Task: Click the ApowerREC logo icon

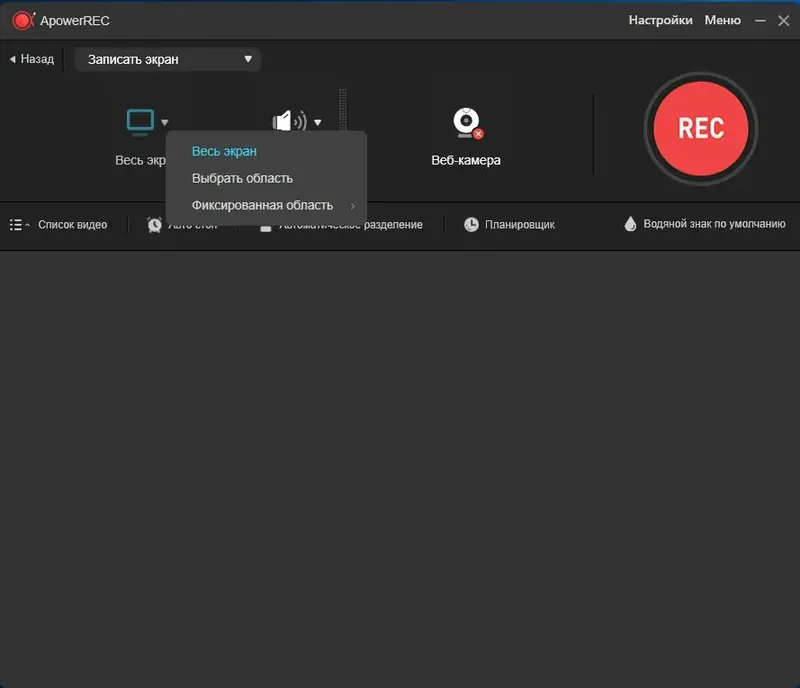Action: (21, 19)
